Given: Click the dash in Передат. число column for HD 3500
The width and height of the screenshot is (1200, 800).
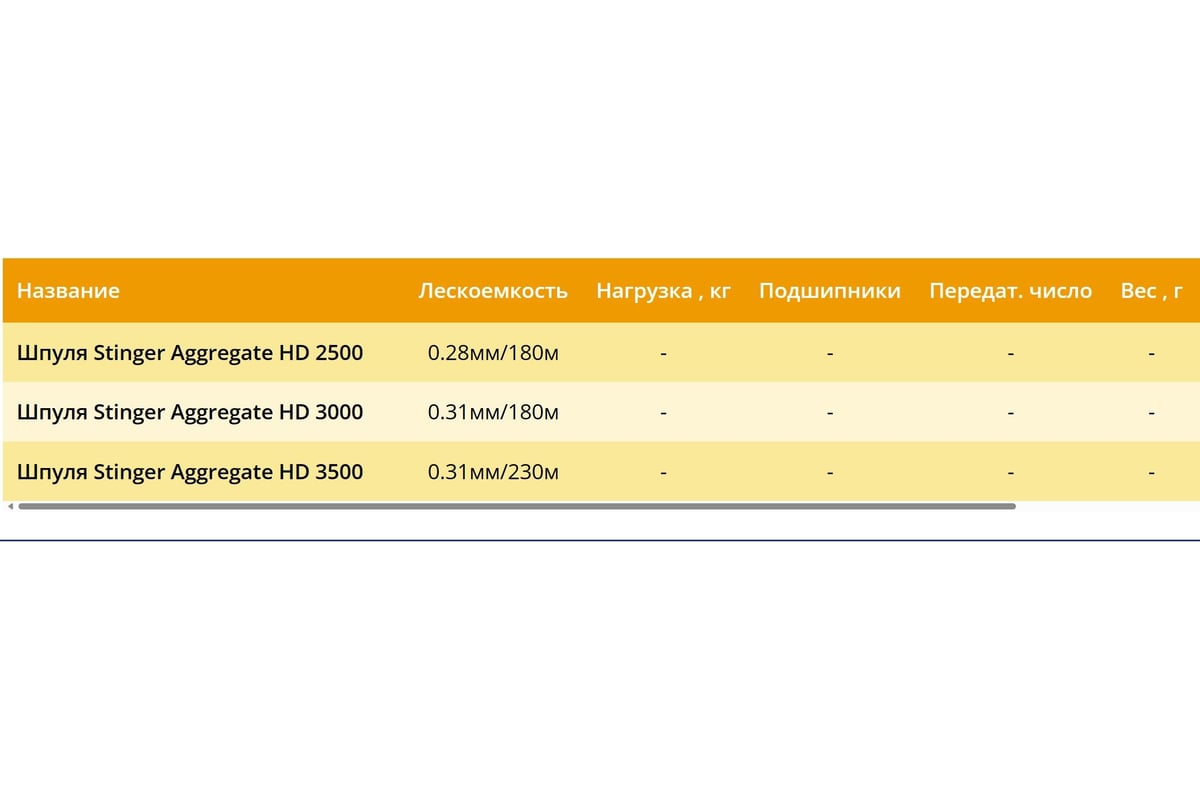Looking at the screenshot, I should (x=1010, y=471).
